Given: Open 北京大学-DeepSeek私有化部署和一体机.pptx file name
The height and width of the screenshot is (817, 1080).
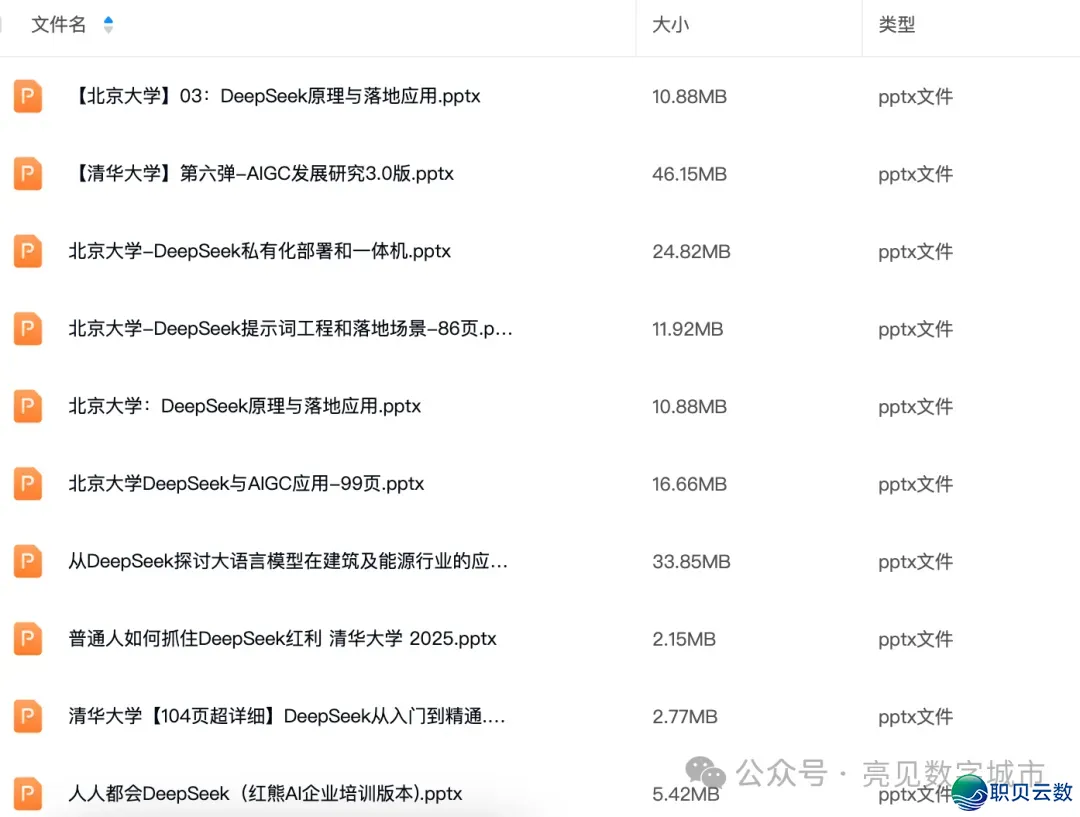Looking at the screenshot, I should 259,251.
